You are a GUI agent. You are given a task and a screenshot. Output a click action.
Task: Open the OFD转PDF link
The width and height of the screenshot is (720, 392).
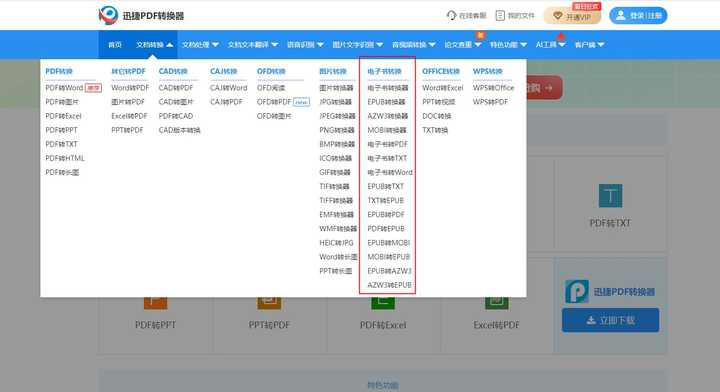(x=274, y=102)
